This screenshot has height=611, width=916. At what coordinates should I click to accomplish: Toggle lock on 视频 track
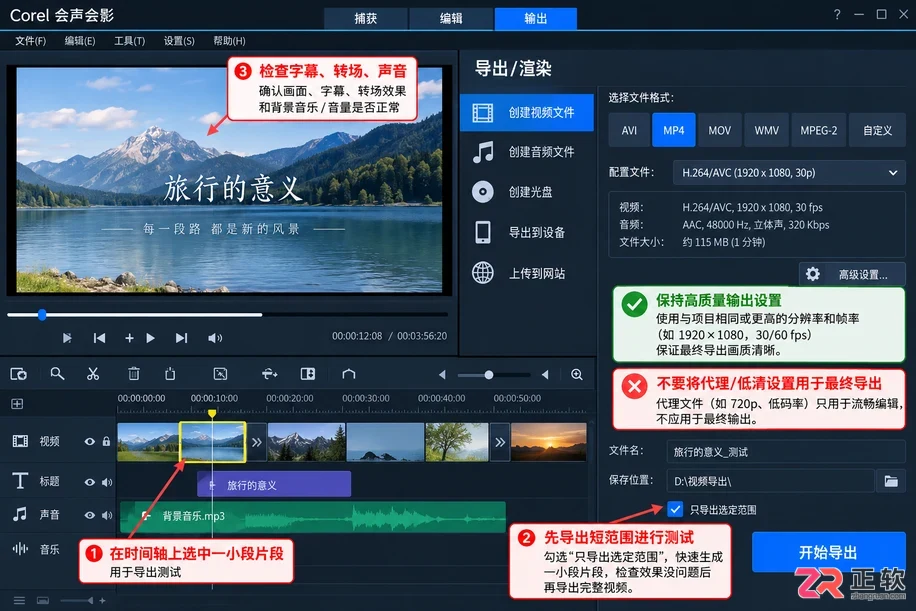tap(106, 442)
